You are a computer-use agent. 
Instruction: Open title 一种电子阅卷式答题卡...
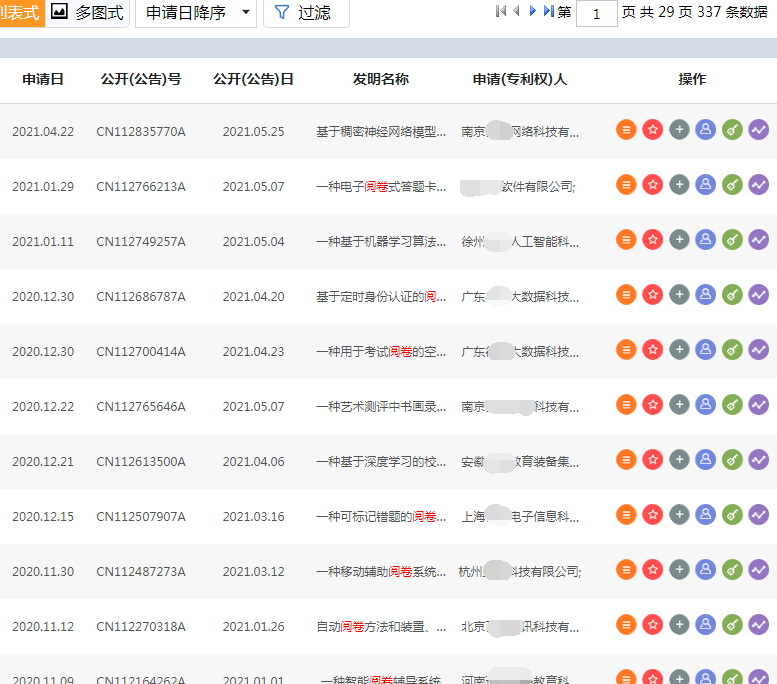(381, 187)
